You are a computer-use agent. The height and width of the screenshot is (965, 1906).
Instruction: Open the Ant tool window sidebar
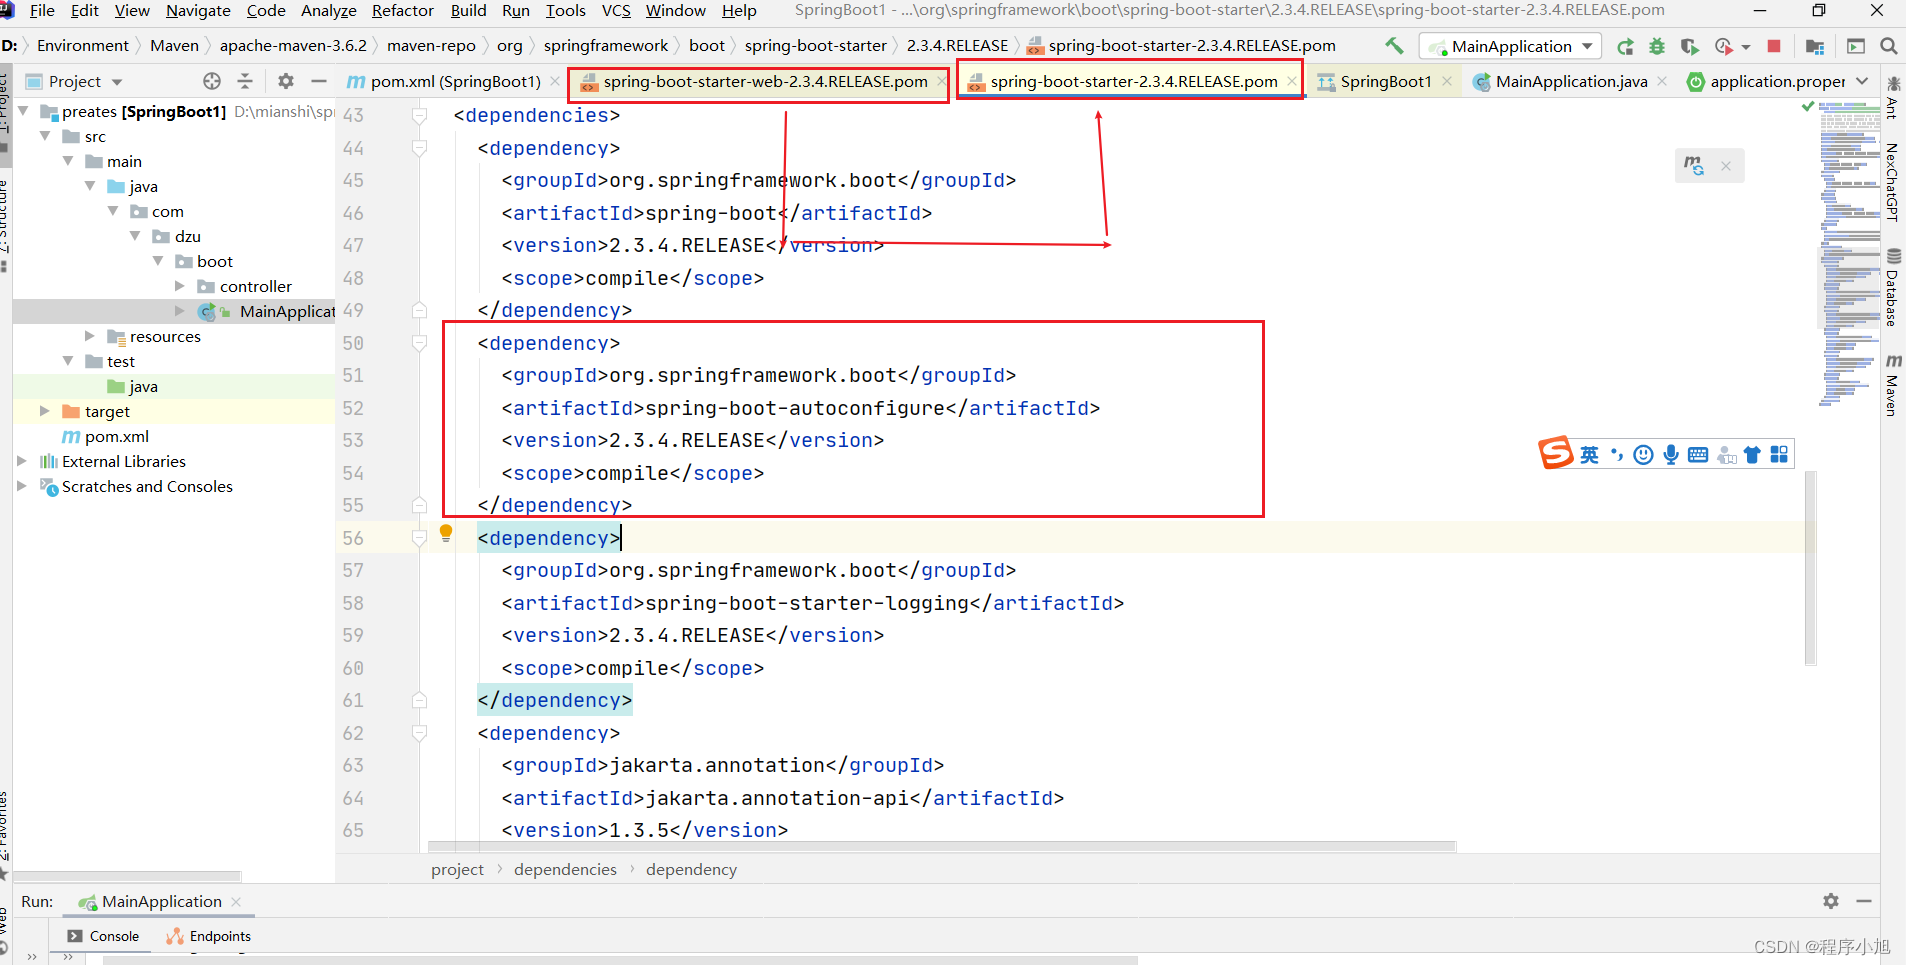click(1892, 97)
